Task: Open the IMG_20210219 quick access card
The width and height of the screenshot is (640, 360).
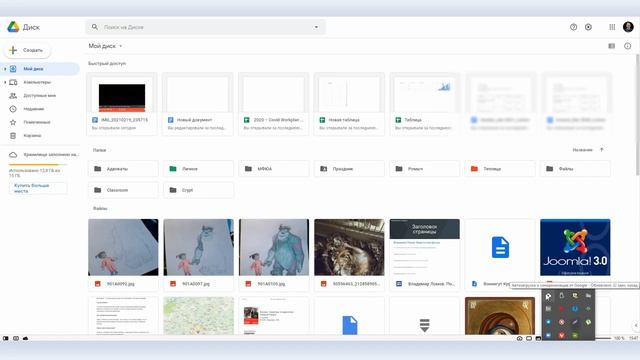Action: 122,104
